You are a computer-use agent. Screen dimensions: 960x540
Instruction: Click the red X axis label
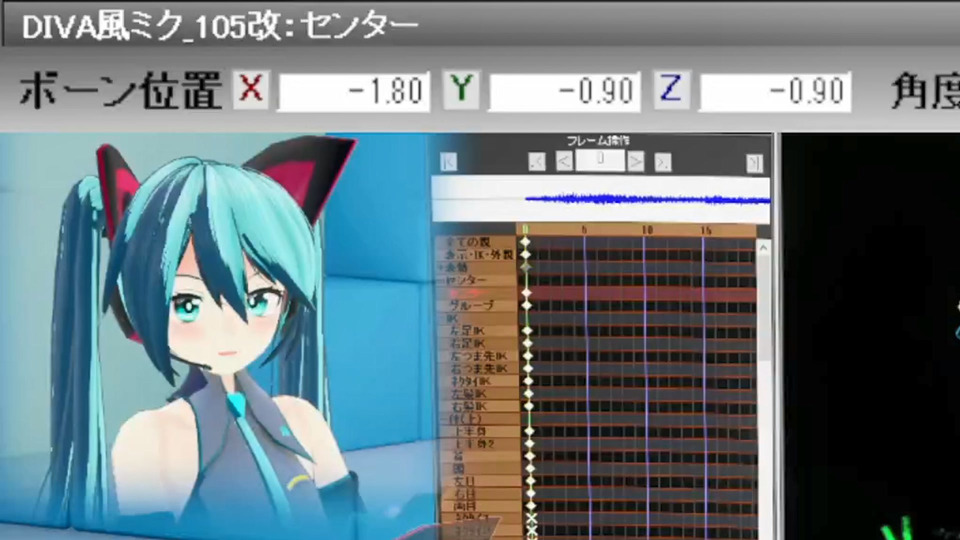(251, 89)
